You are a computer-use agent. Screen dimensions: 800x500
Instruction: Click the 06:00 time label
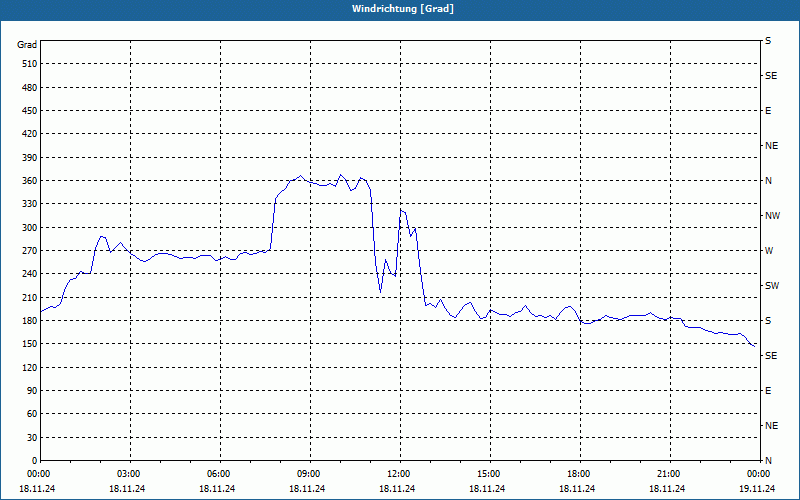220,474
